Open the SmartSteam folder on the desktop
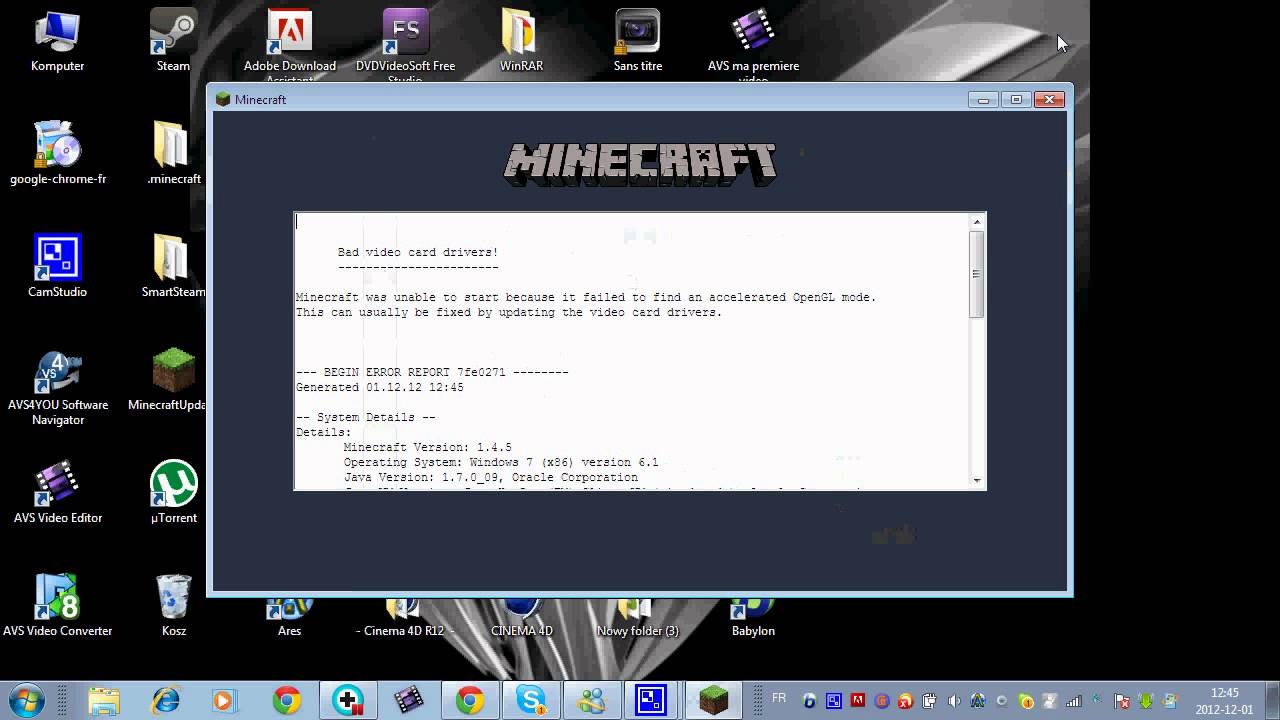The width and height of the screenshot is (1280, 720). [173, 266]
